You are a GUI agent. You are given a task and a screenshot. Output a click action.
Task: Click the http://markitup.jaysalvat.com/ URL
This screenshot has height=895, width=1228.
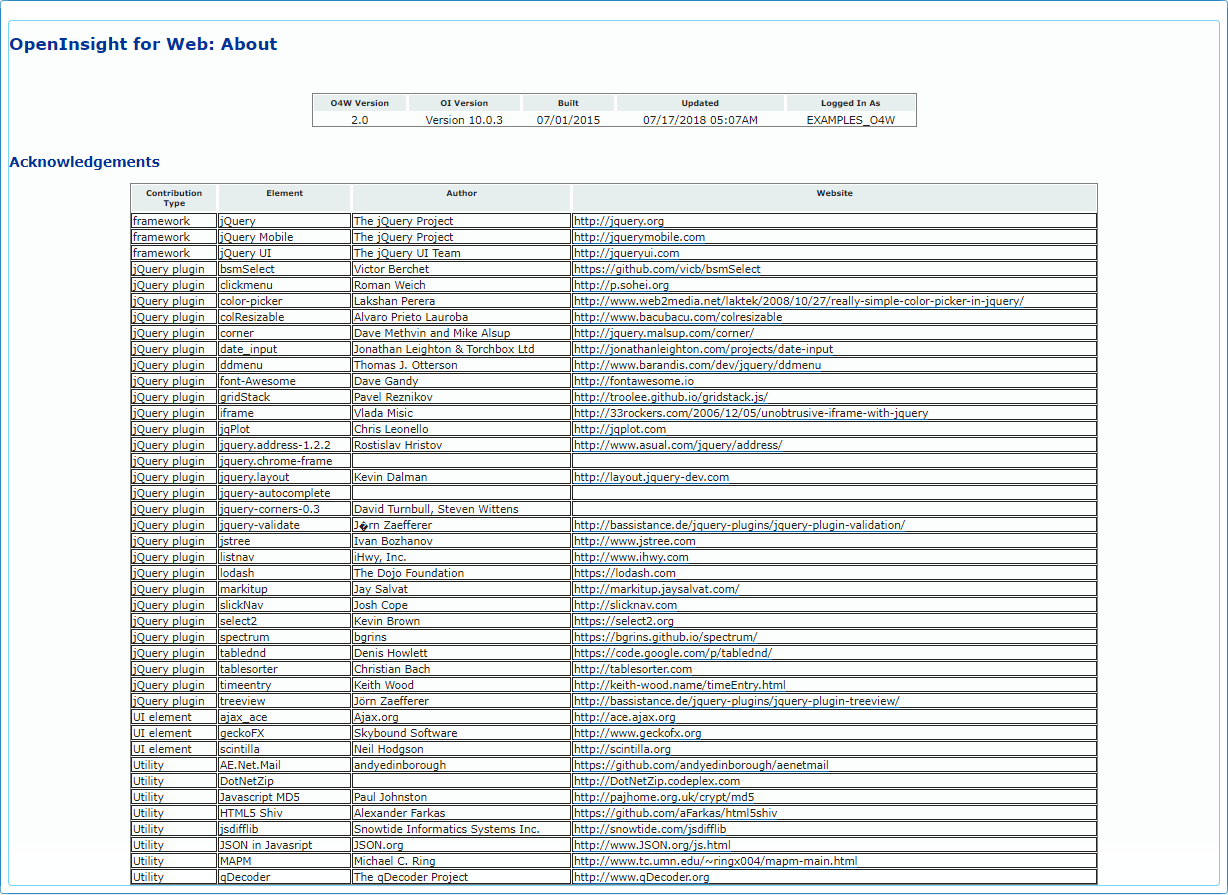[x=656, y=589]
